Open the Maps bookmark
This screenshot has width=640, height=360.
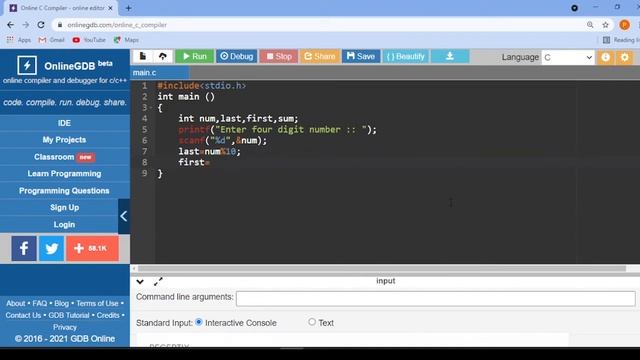coord(127,40)
